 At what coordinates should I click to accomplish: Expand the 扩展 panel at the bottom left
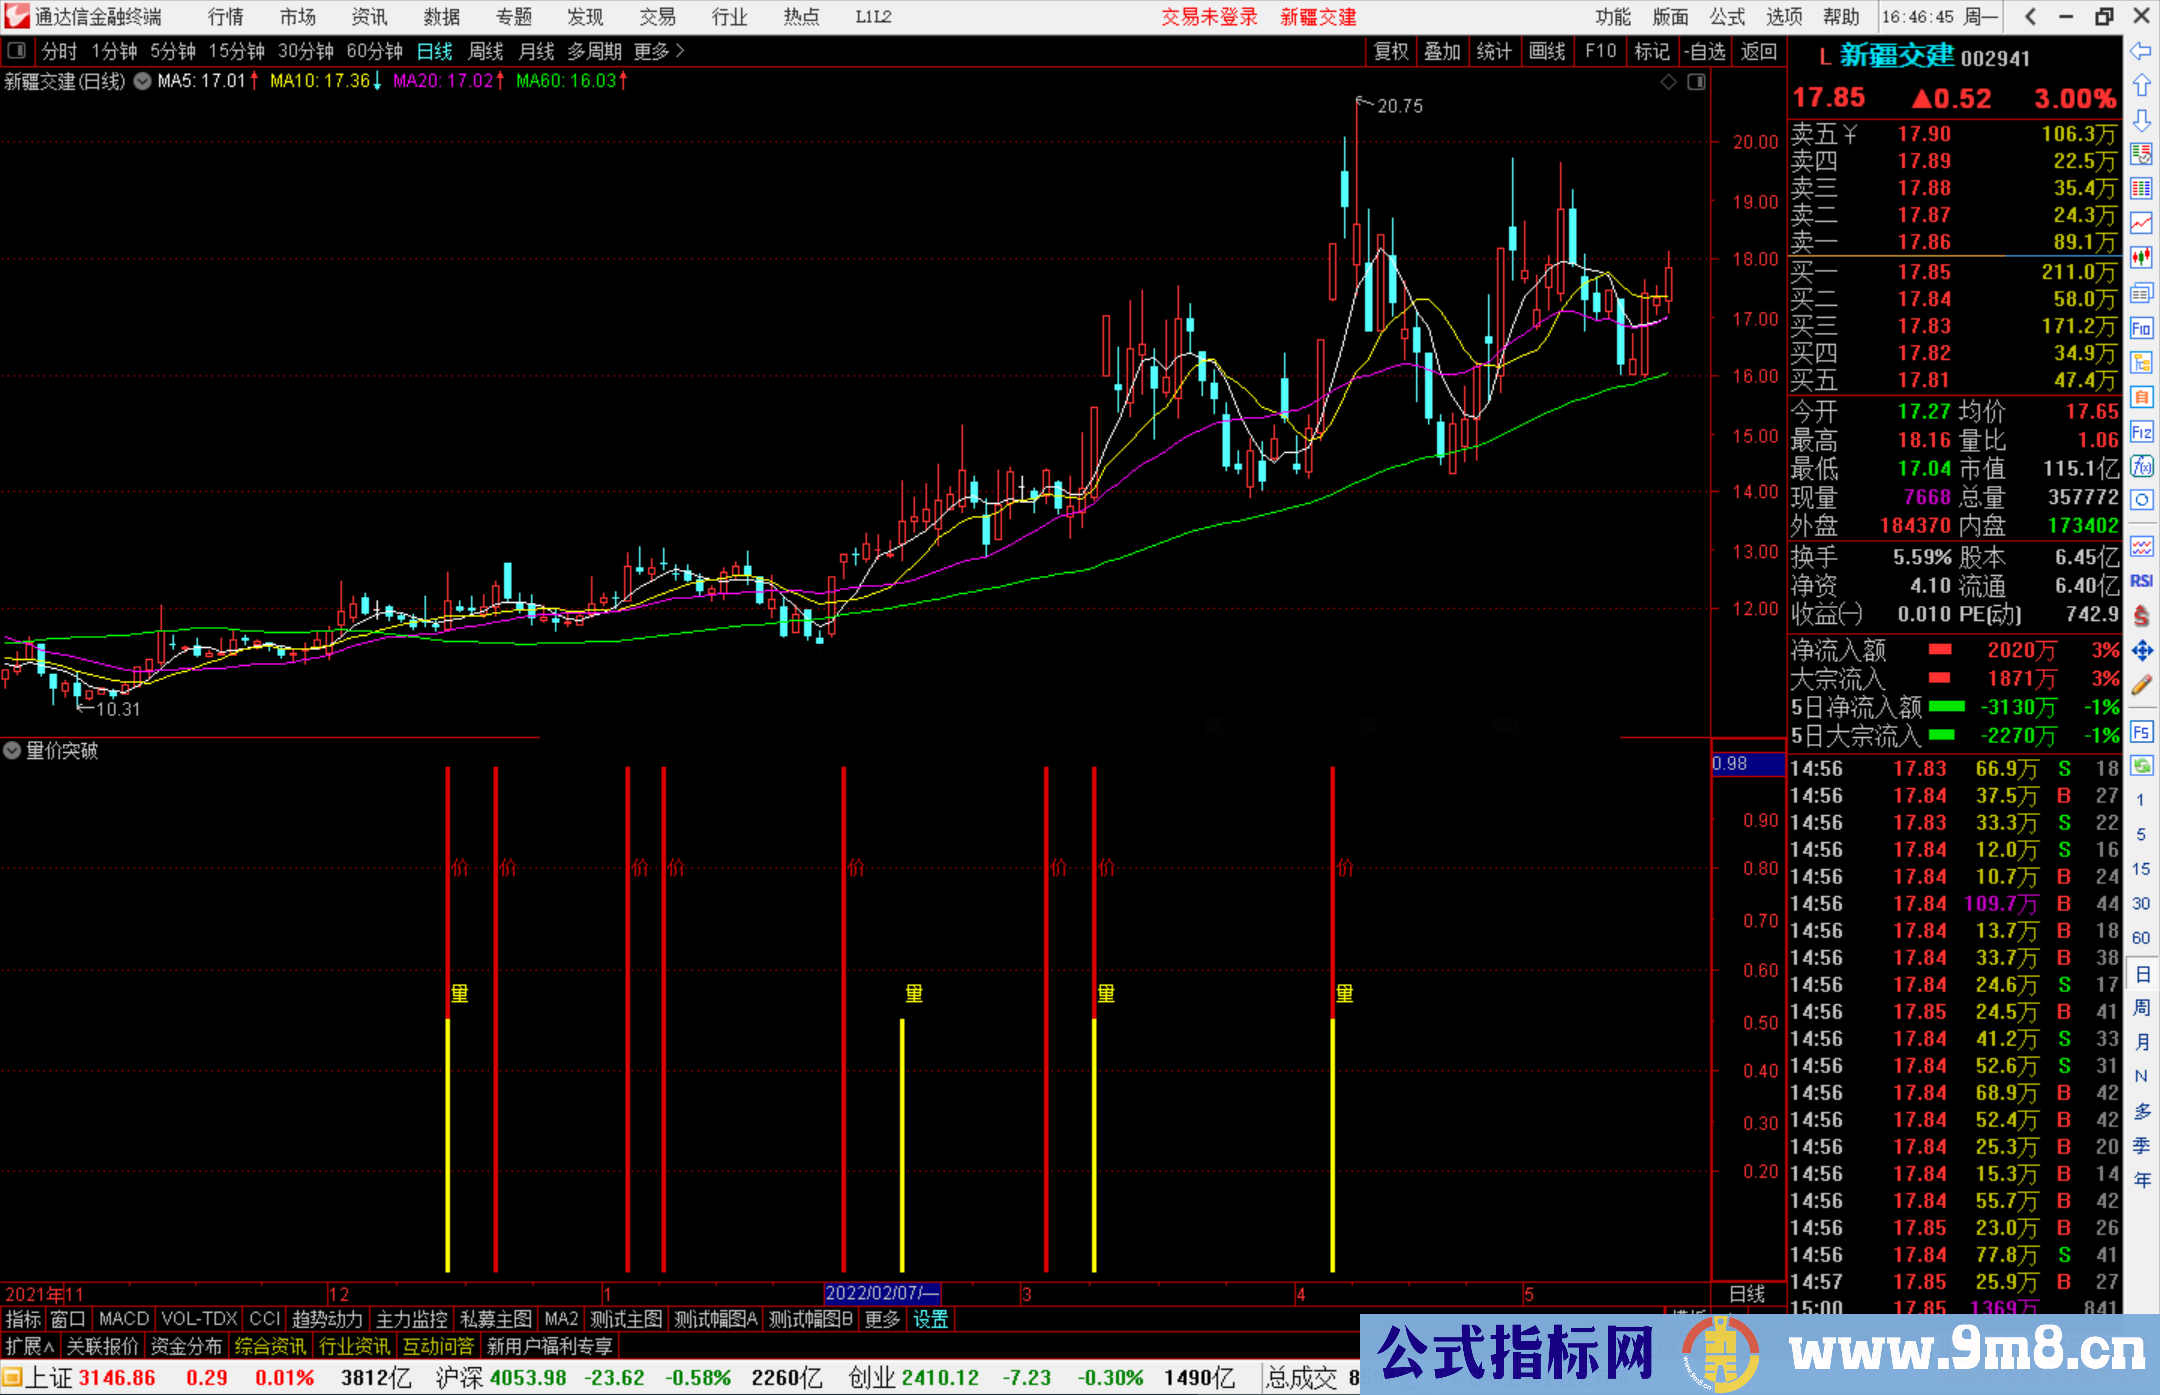(x=29, y=1346)
